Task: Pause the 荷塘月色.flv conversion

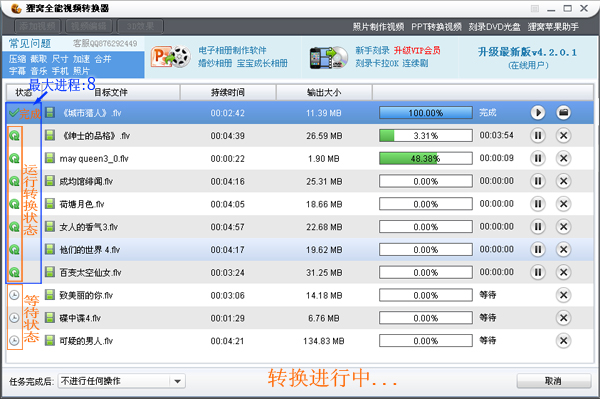Action: point(538,204)
